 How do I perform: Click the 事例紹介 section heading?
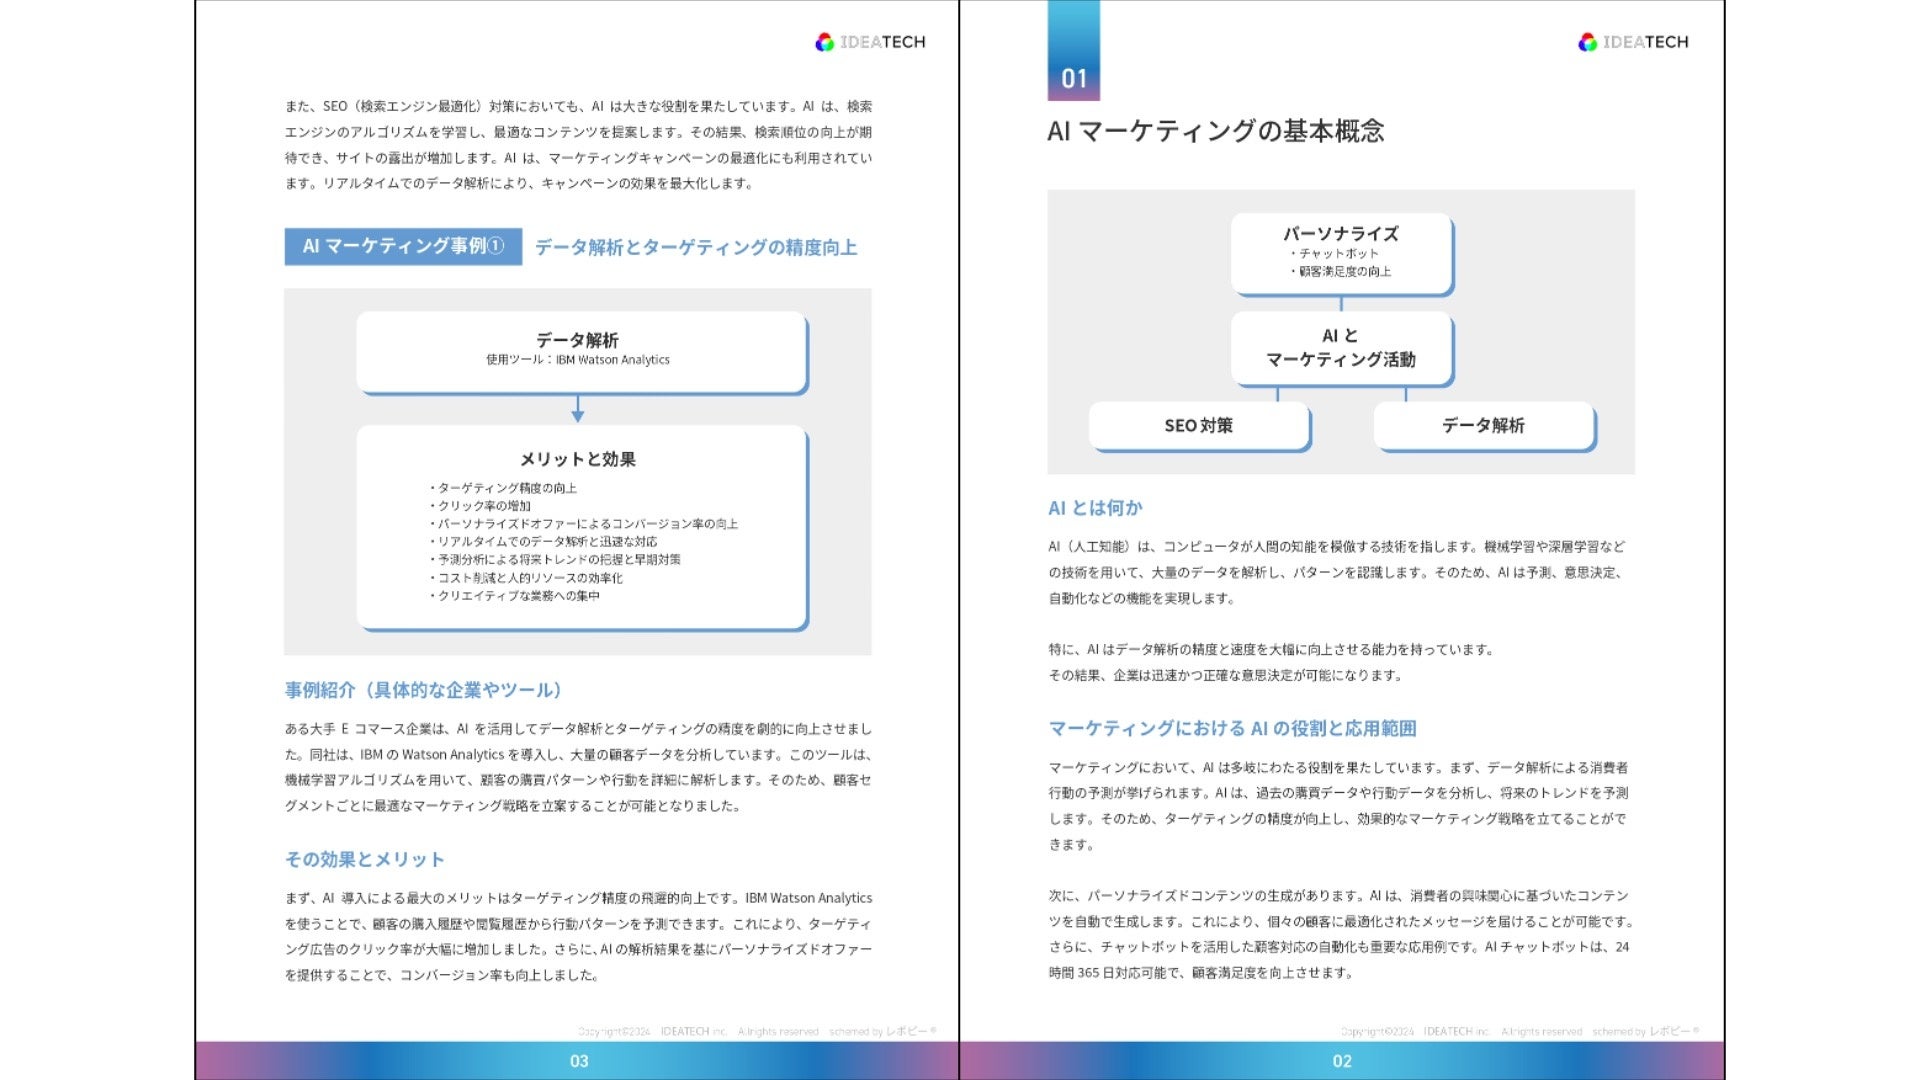[x=423, y=690]
